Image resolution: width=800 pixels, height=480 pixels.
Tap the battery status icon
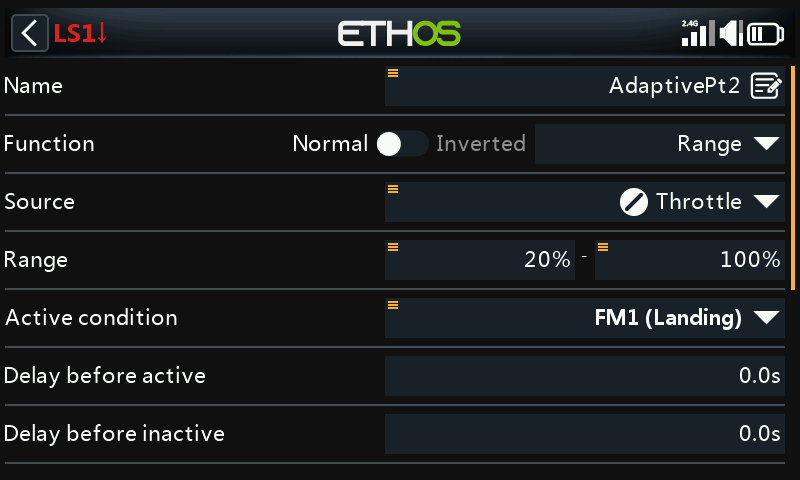pos(765,34)
